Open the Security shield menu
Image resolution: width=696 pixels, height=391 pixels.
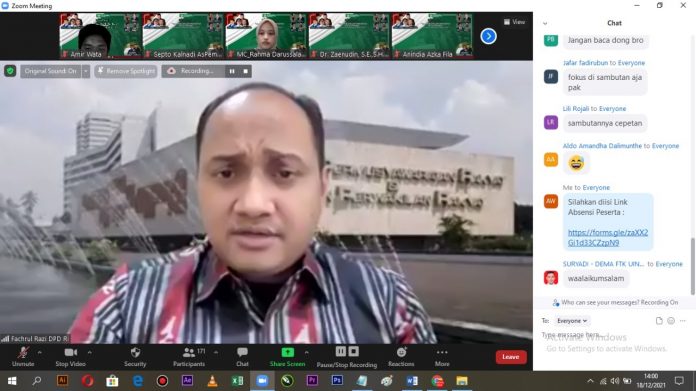click(135, 352)
